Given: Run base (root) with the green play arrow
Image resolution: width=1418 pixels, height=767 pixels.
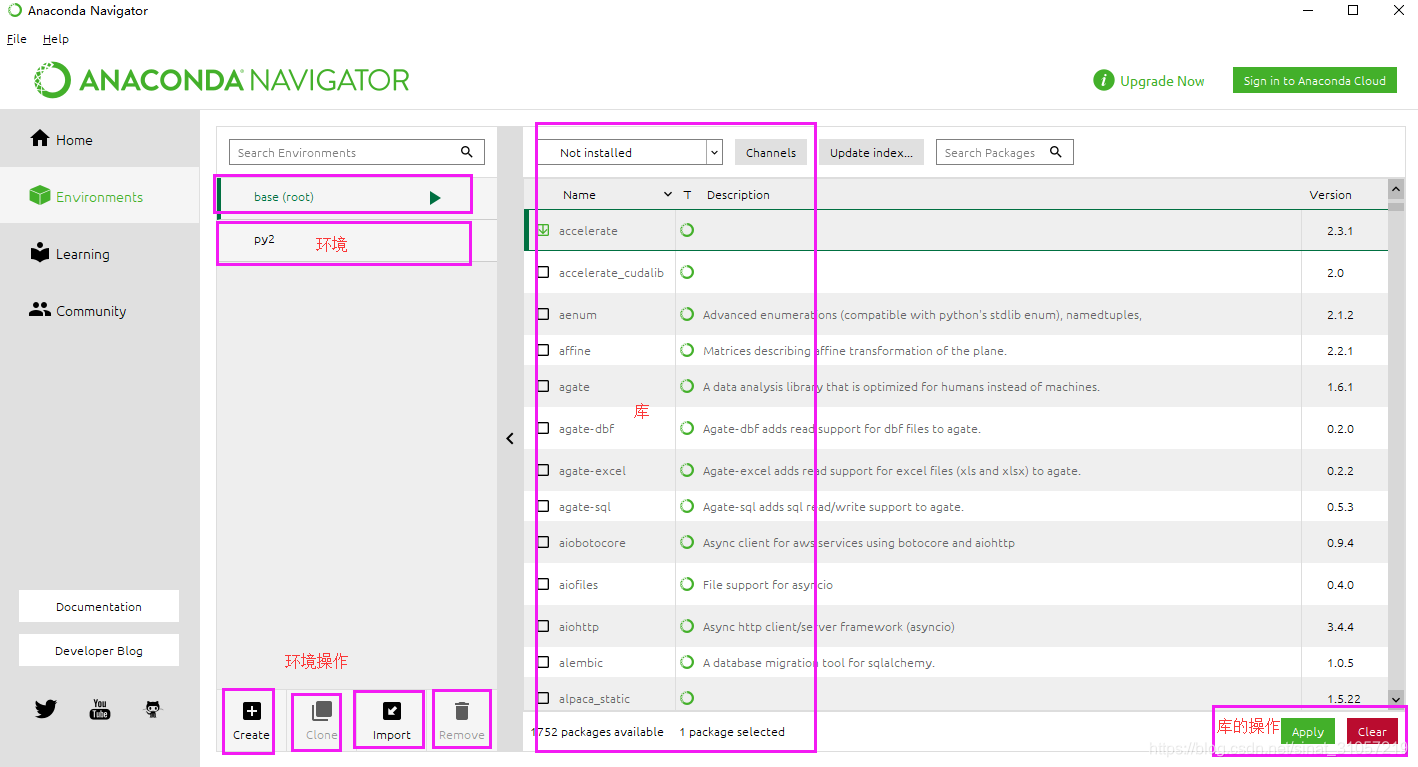Looking at the screenshot, I should [435, 197].
